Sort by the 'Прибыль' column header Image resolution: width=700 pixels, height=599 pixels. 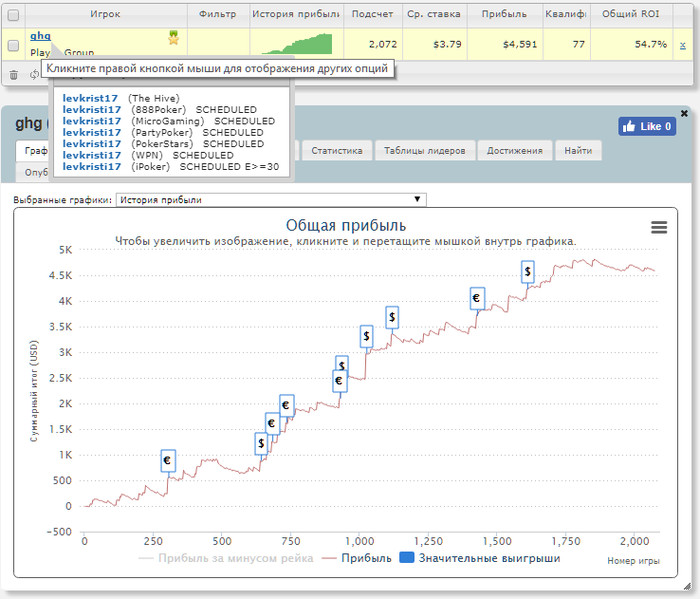[x=504, y=15]
